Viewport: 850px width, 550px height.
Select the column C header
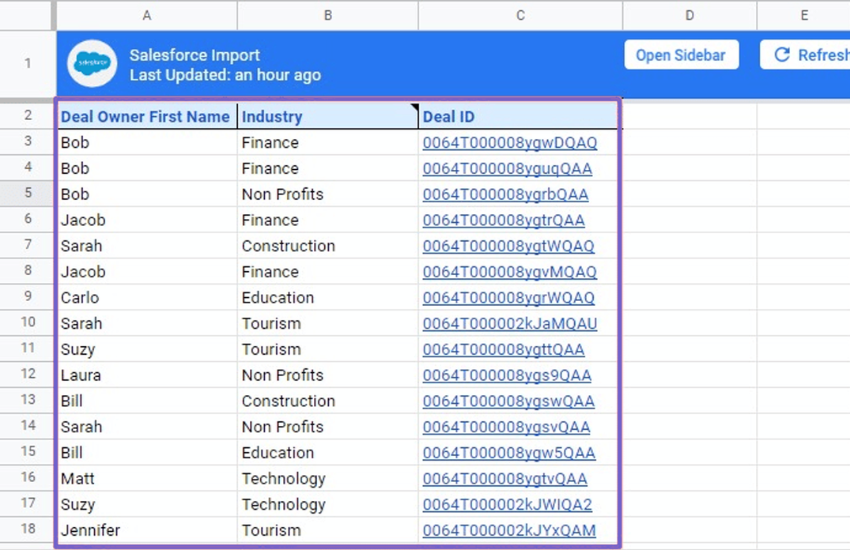pyautogui.click(x=520, y=15)
